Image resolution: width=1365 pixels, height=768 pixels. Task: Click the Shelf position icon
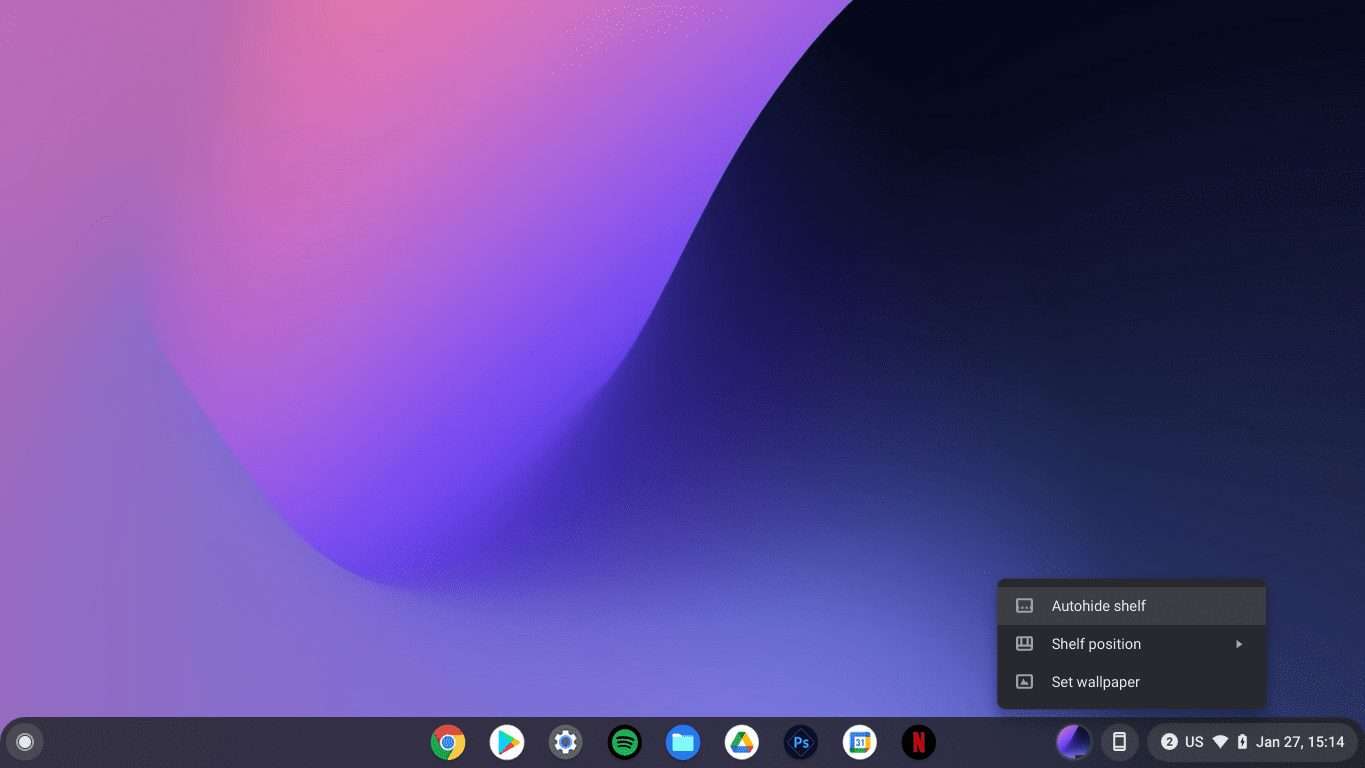point(1024,644)
